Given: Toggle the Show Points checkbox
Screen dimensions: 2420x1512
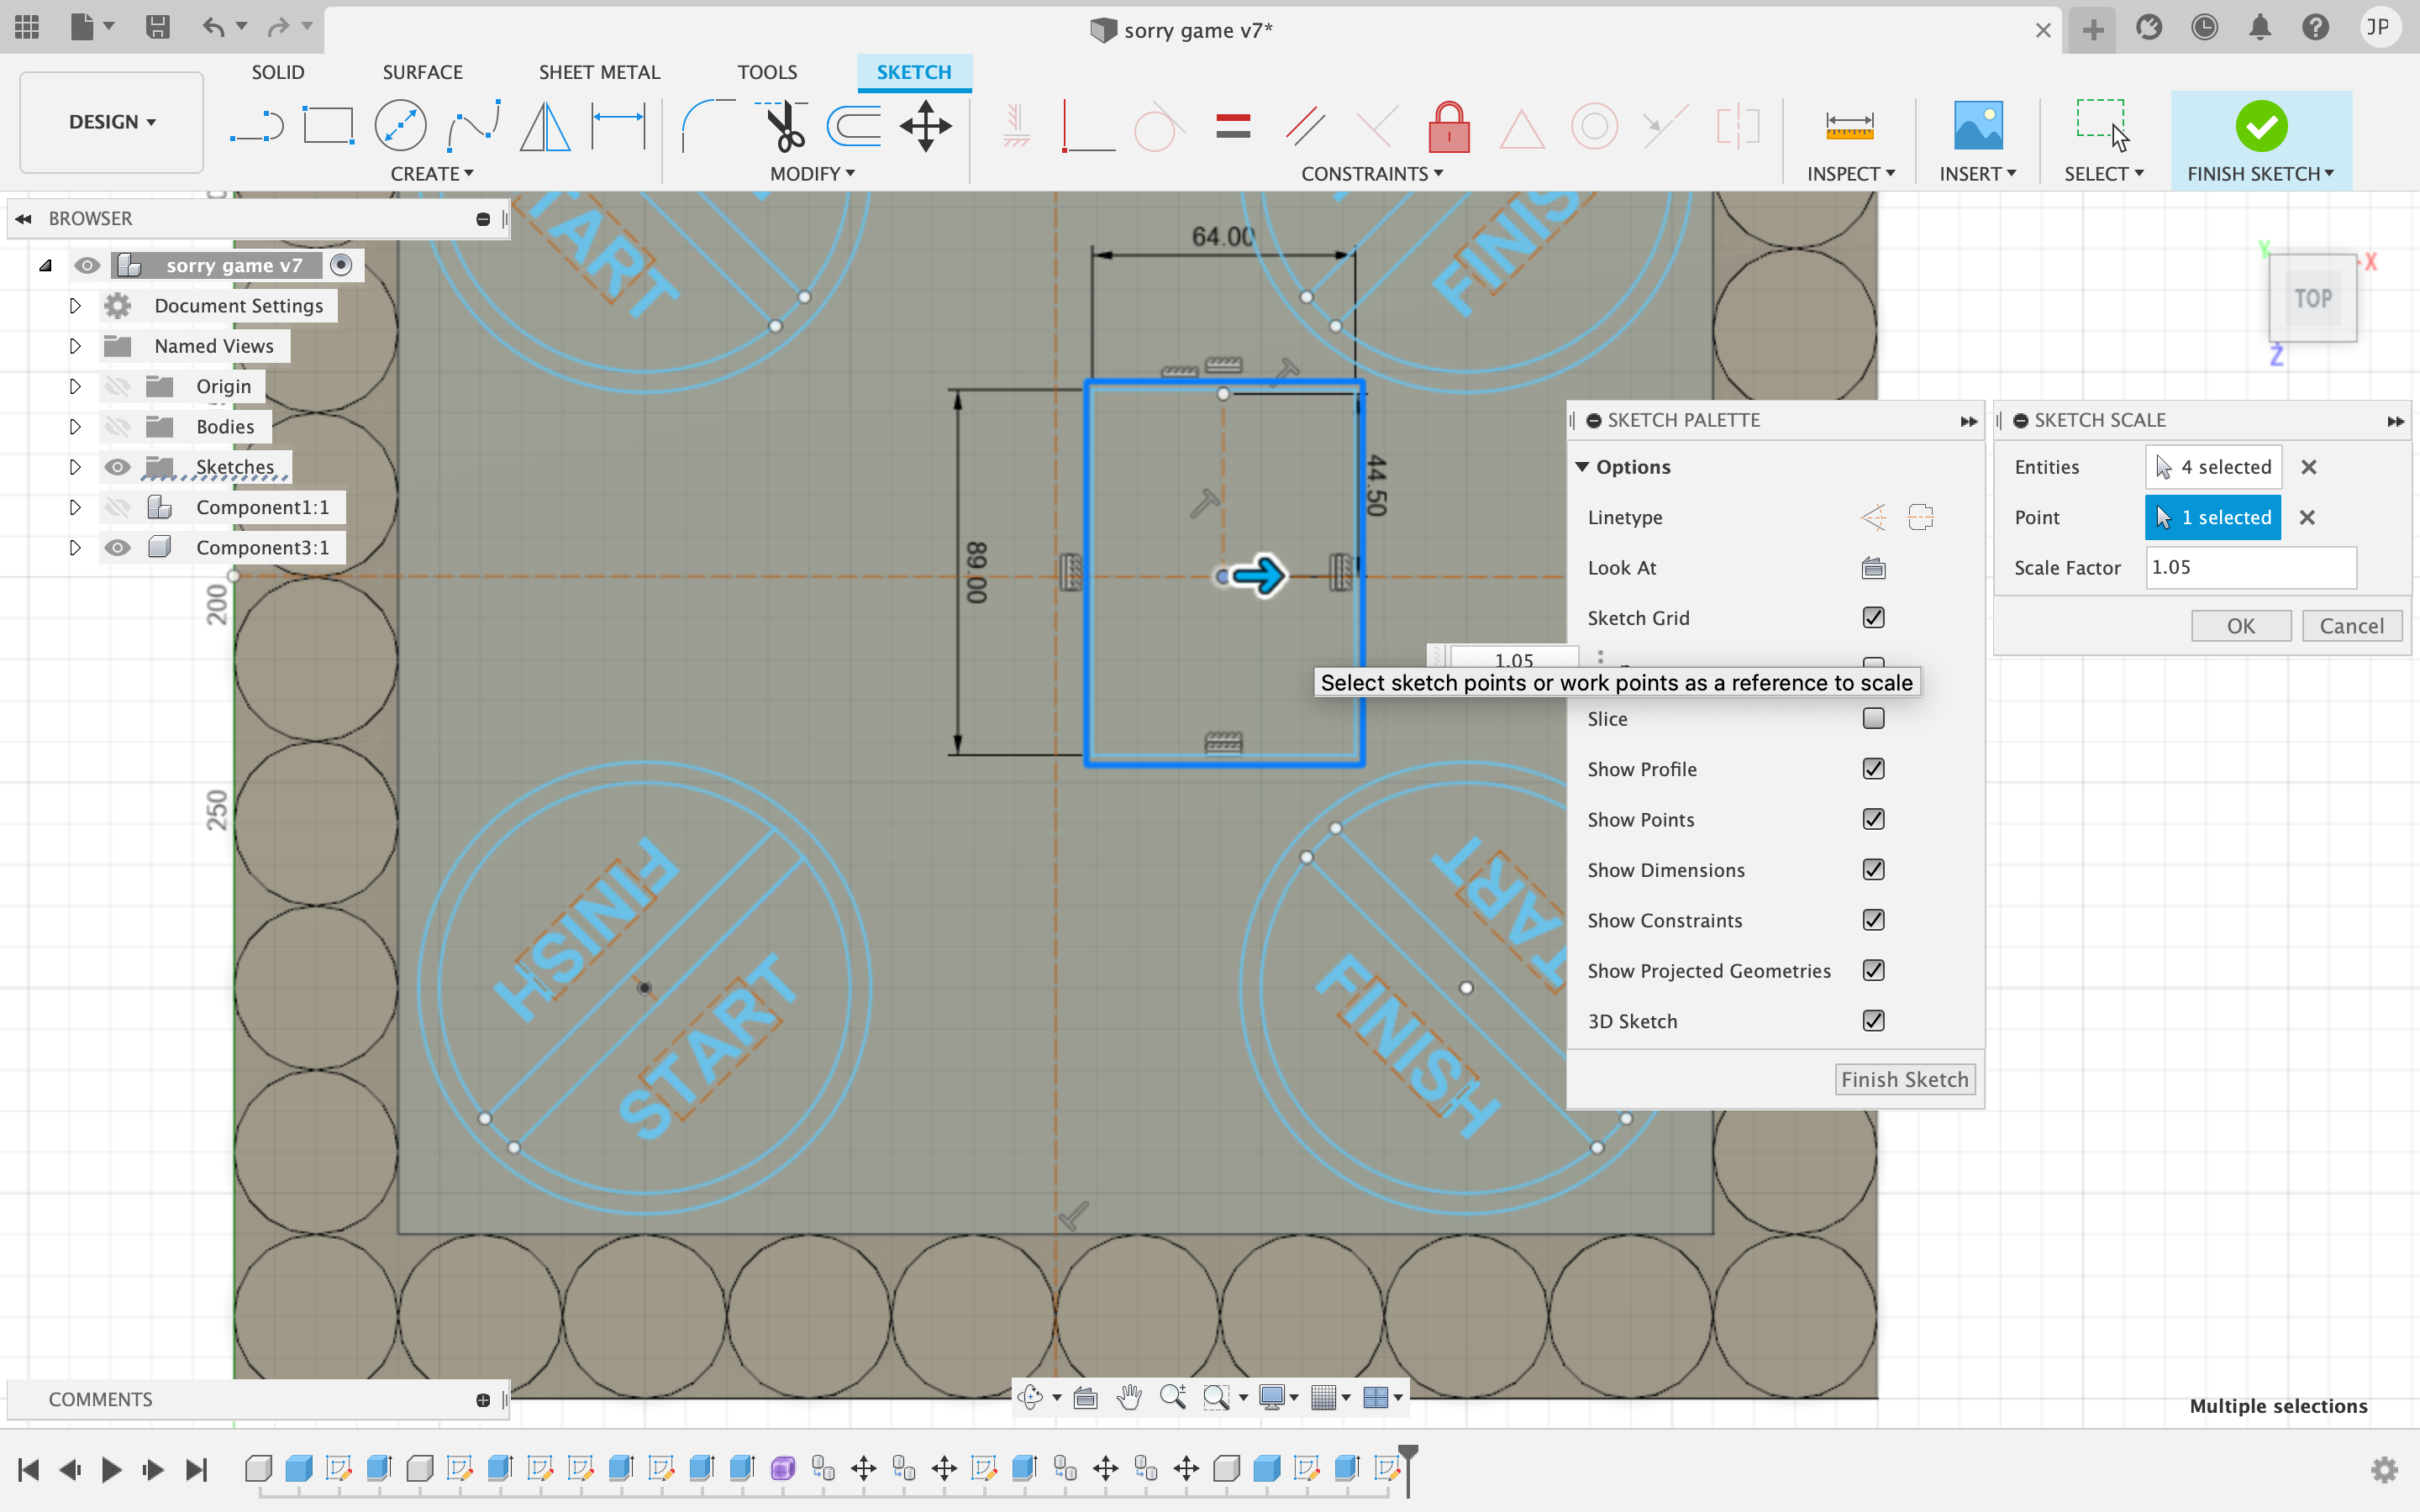Looking at the screenshot, I should [x=1873, y=819].
